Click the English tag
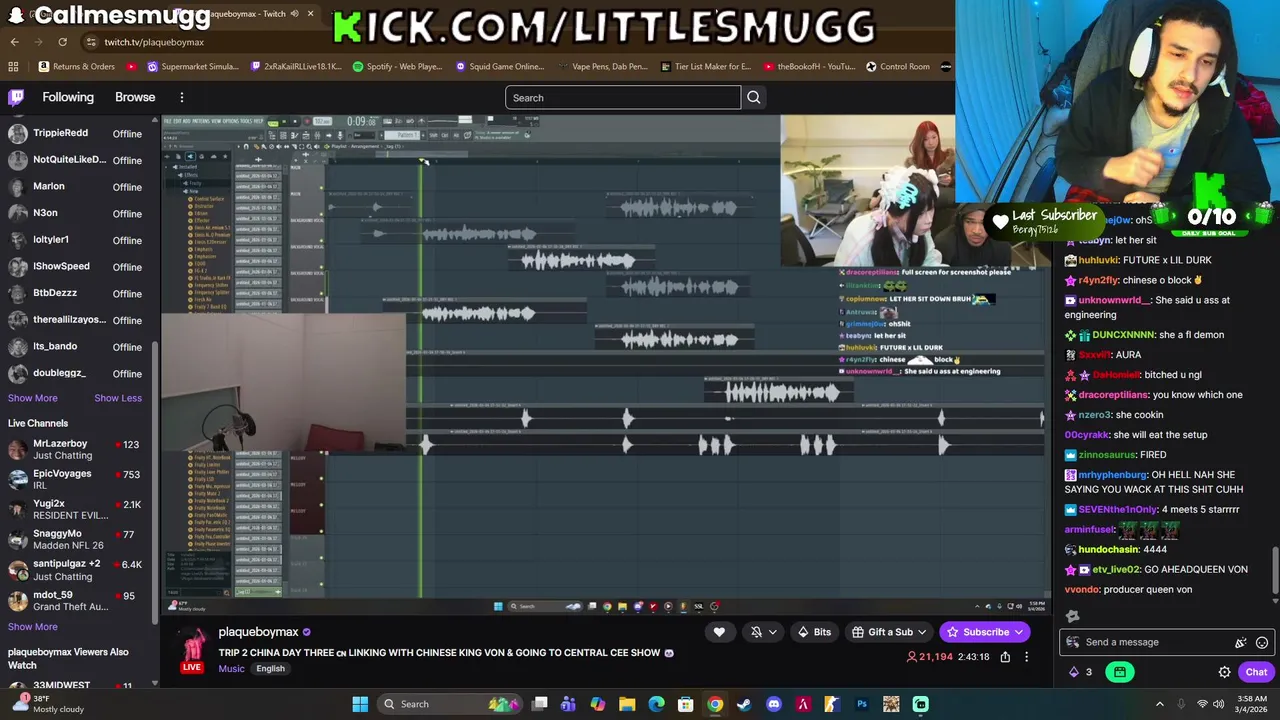The height and width of the screenshot is (720, 1280). (x=270, y=669)
